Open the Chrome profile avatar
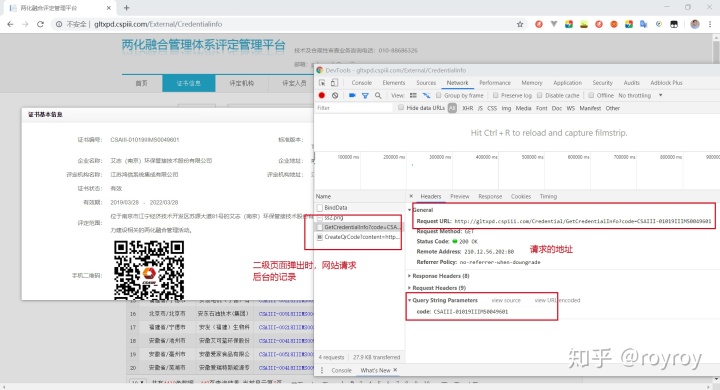Image resolution: width=720 pixels, height=390 pixels. (695, 24)
